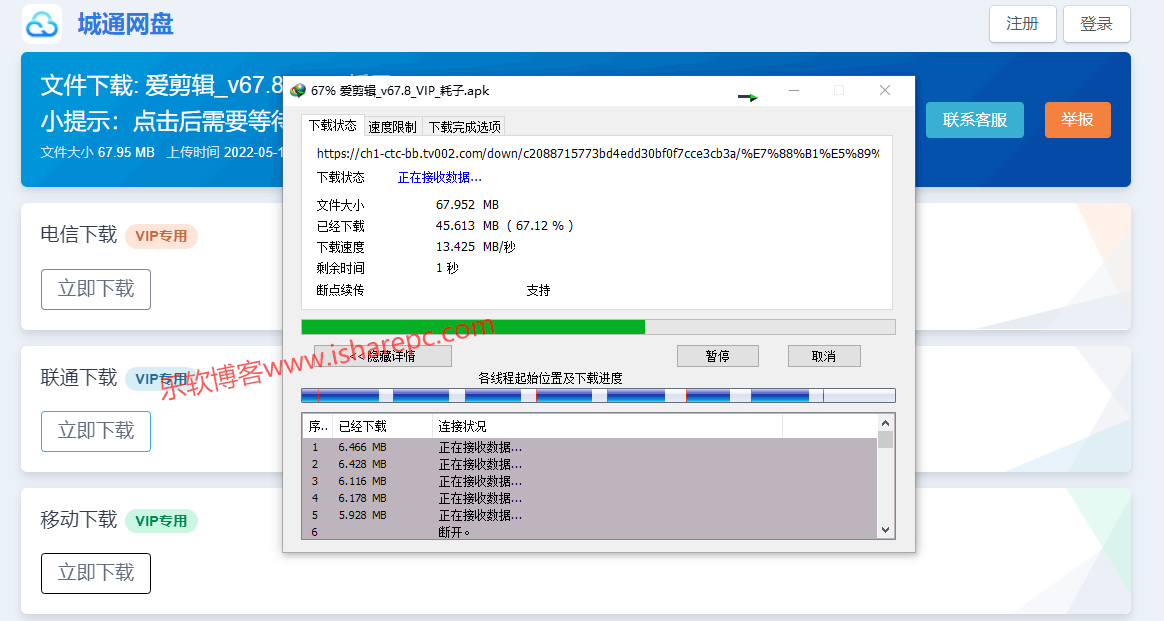This screenshot has width=1164, height=621.
Task: Minimize the download dialog window
Action: tap(794, 91)
